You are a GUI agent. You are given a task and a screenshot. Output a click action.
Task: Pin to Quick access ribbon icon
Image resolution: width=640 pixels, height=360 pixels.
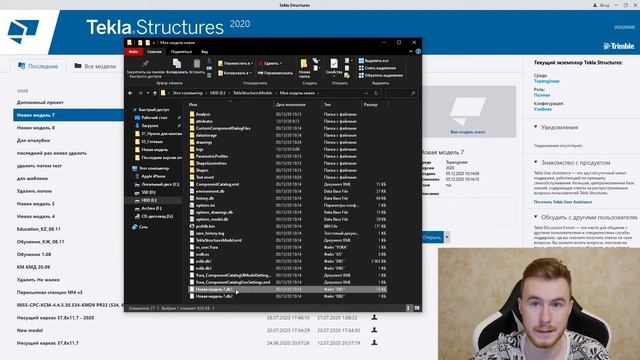[x=145, y=63]
